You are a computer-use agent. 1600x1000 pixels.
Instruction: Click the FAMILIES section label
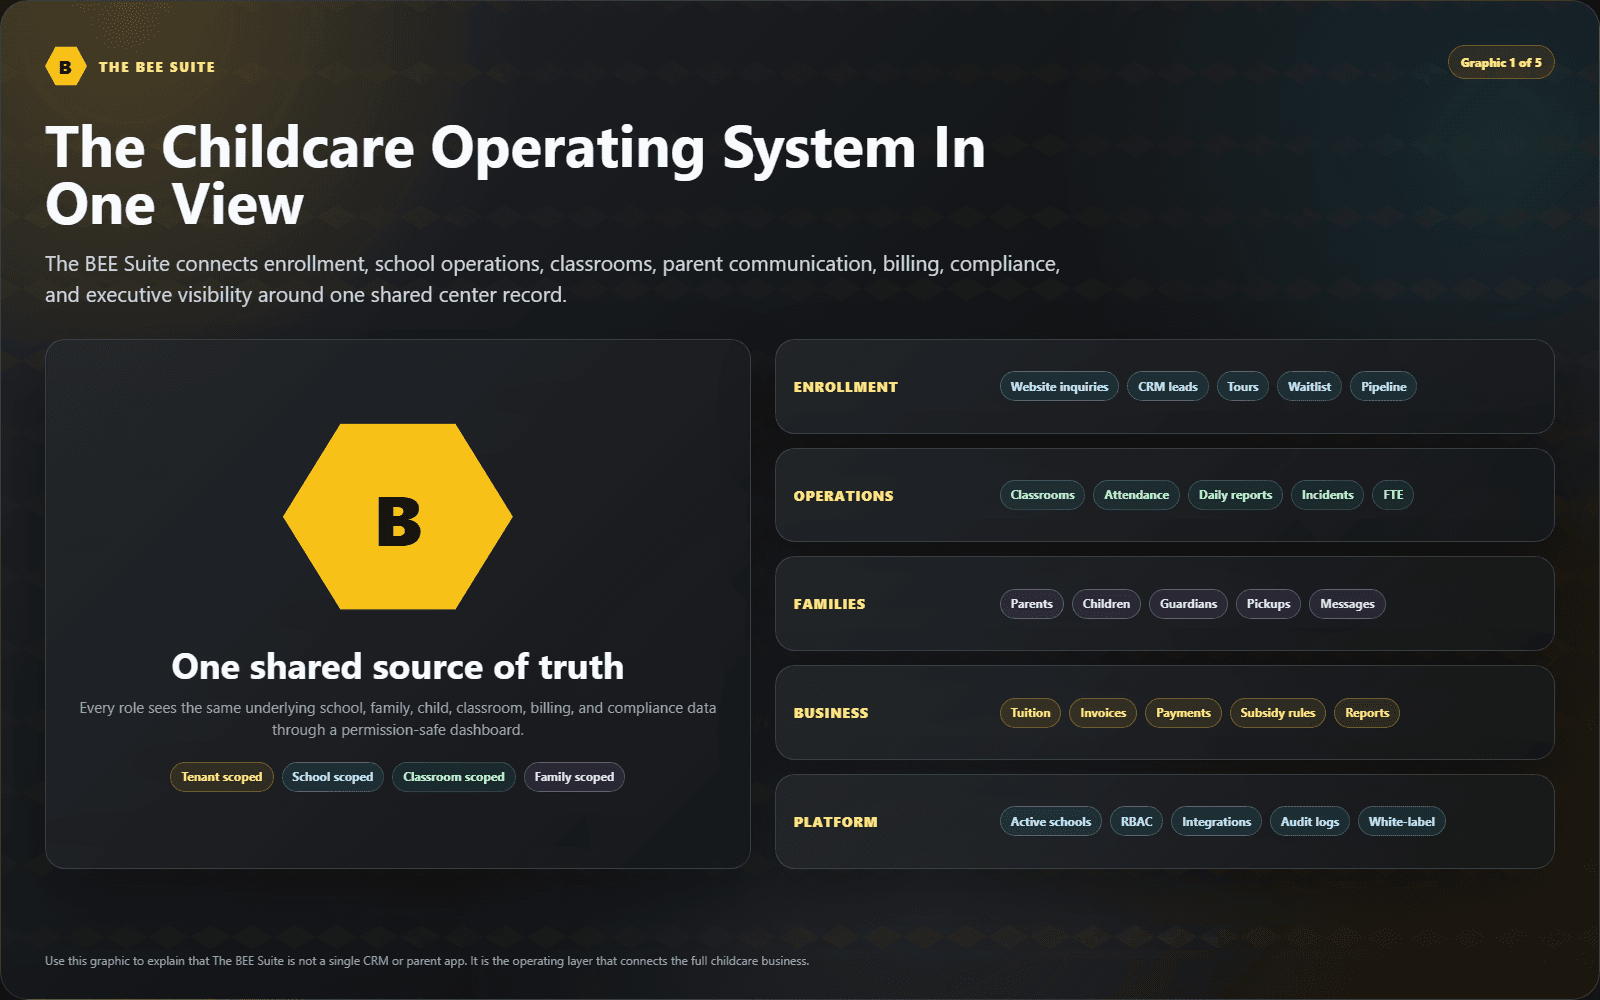pyautogui.click(x=830, y=604)
